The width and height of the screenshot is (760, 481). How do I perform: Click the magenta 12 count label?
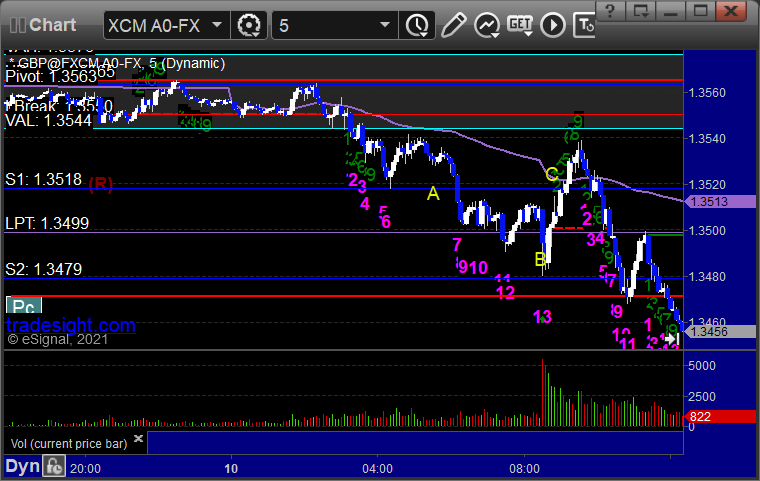coord(506,292)
